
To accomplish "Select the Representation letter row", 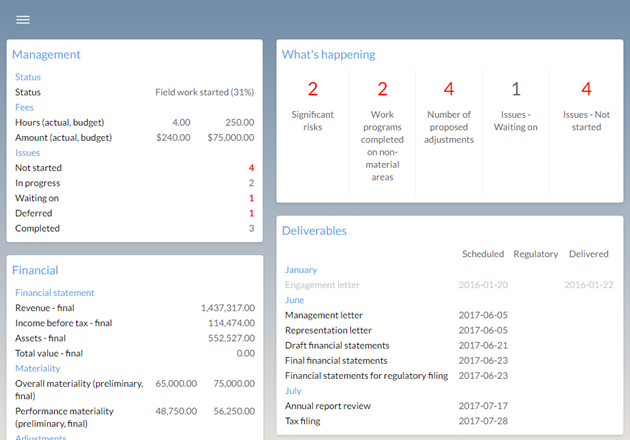I will (329, 330).
